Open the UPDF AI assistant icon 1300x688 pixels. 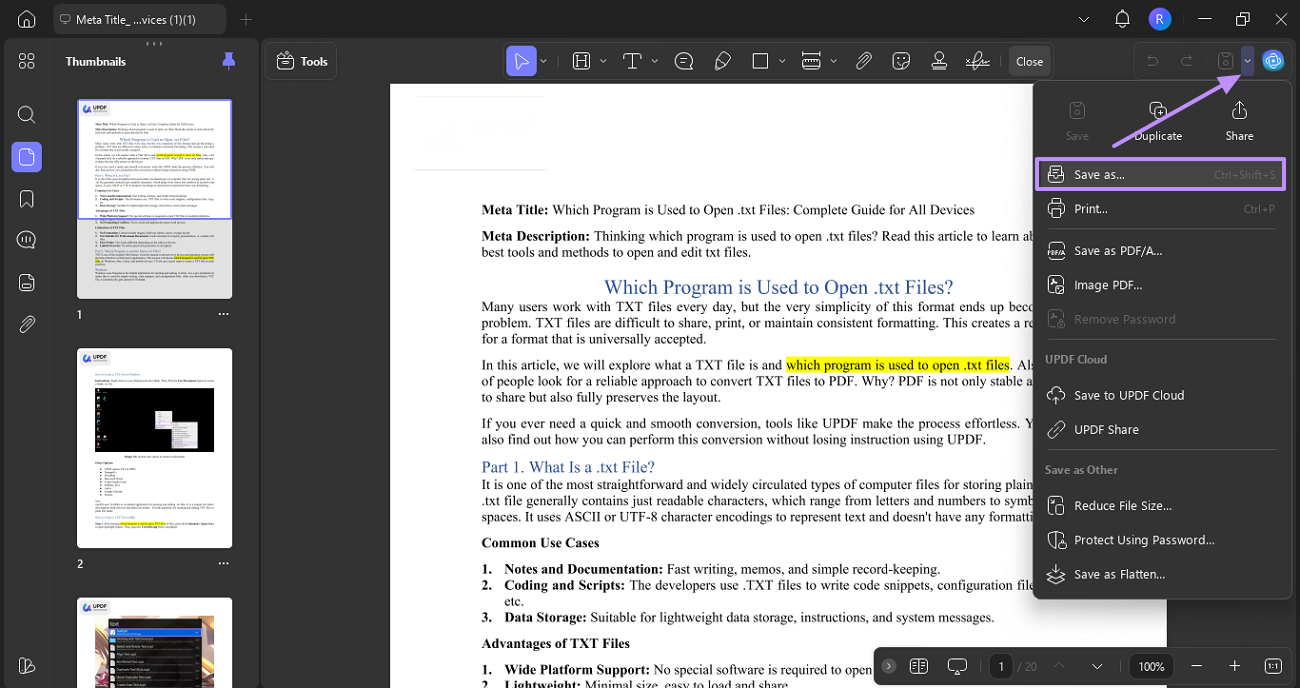click(1273, 61)
